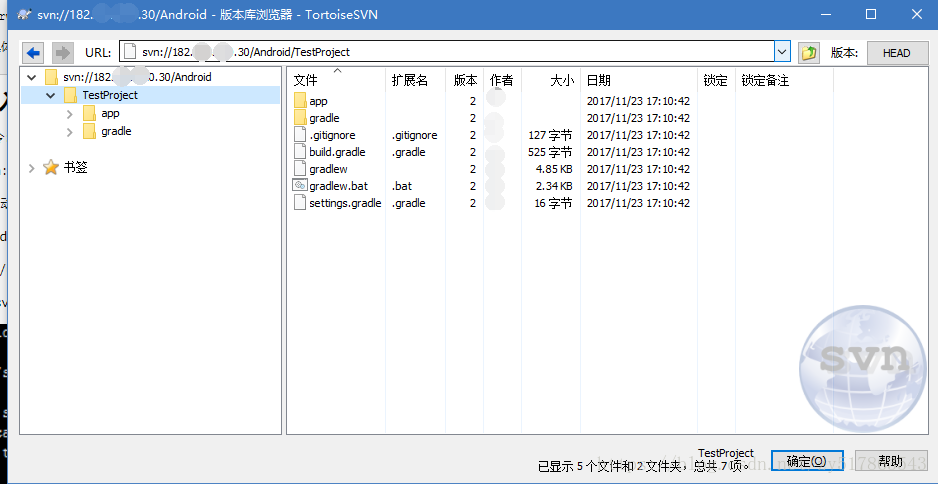This screenshot has height=484, width=938.
Task: Click the URL address input field
Action: coord(447,52)
